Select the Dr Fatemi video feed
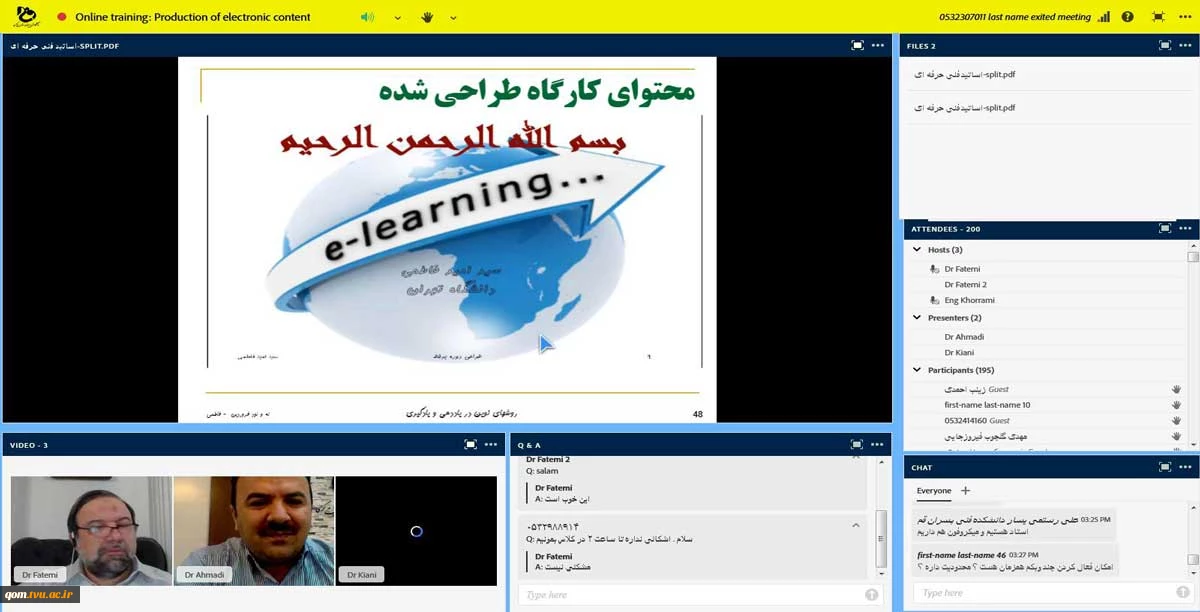The image size is (1200, 612). (x=91, y=530)
